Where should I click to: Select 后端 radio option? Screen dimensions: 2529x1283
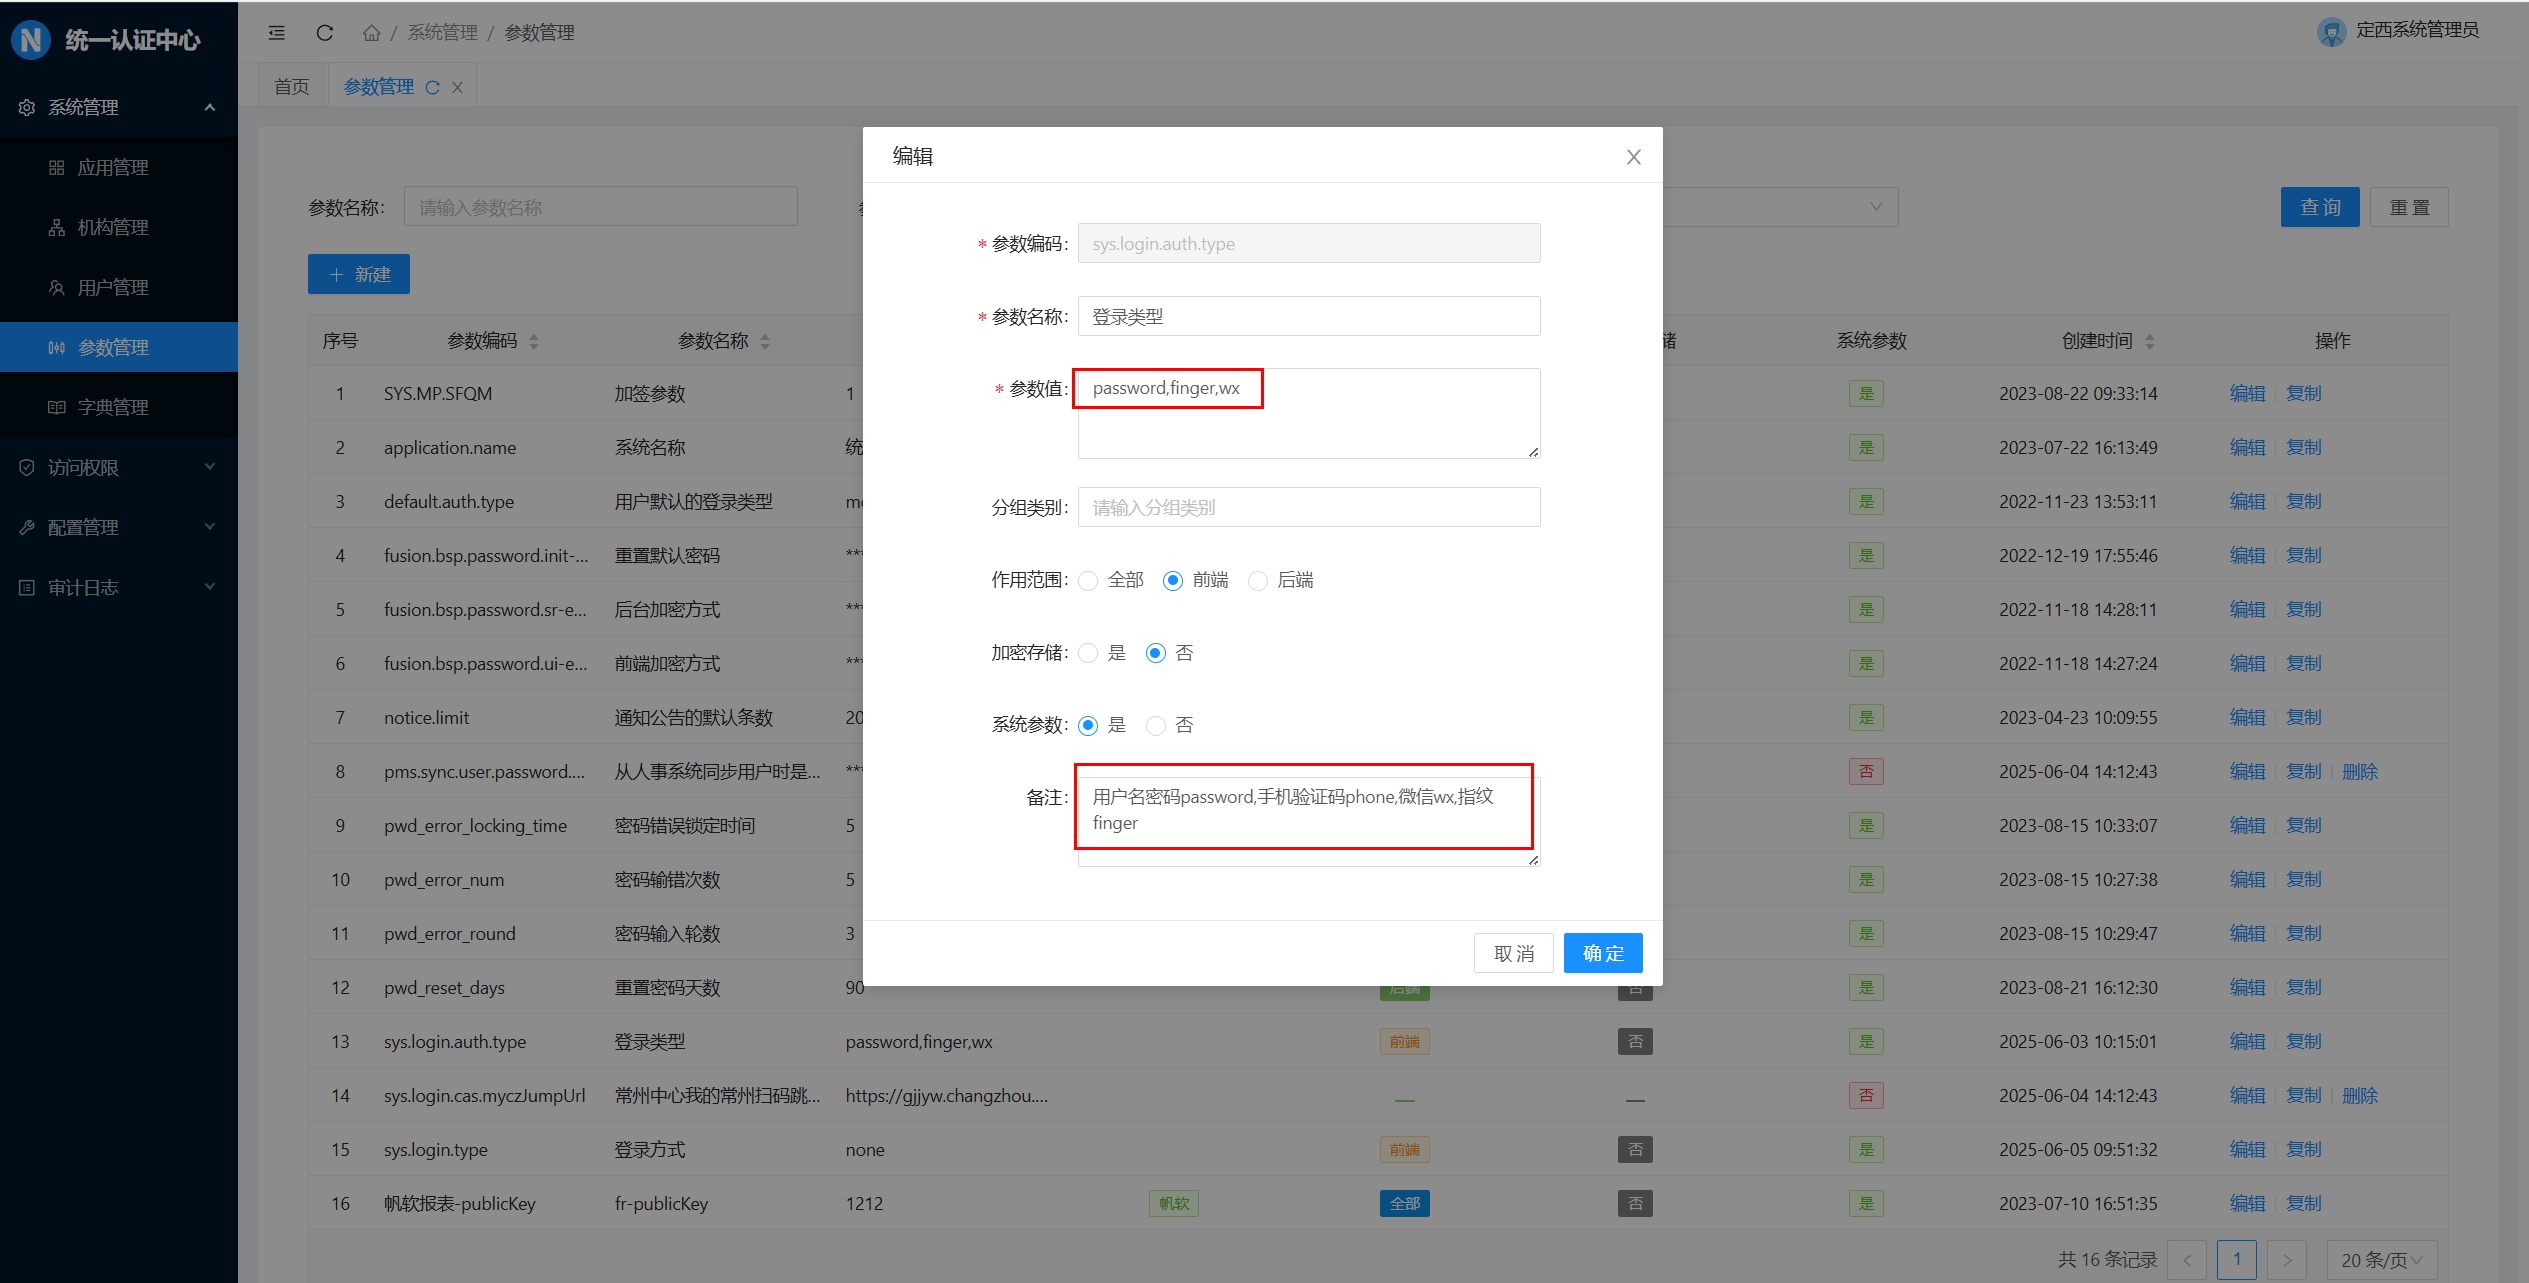(1258, 581)
